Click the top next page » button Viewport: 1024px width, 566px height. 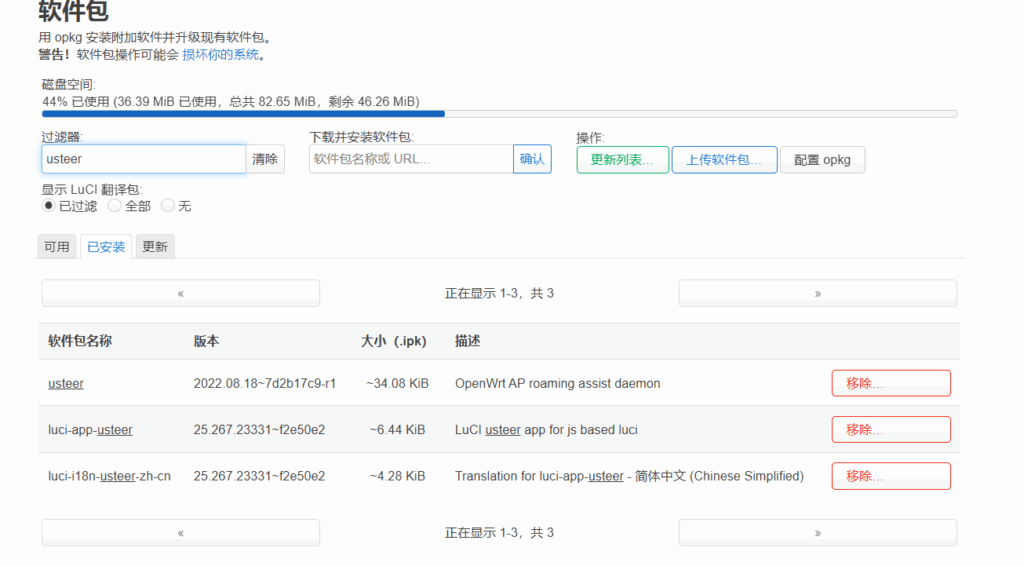[x=817, y=293]
